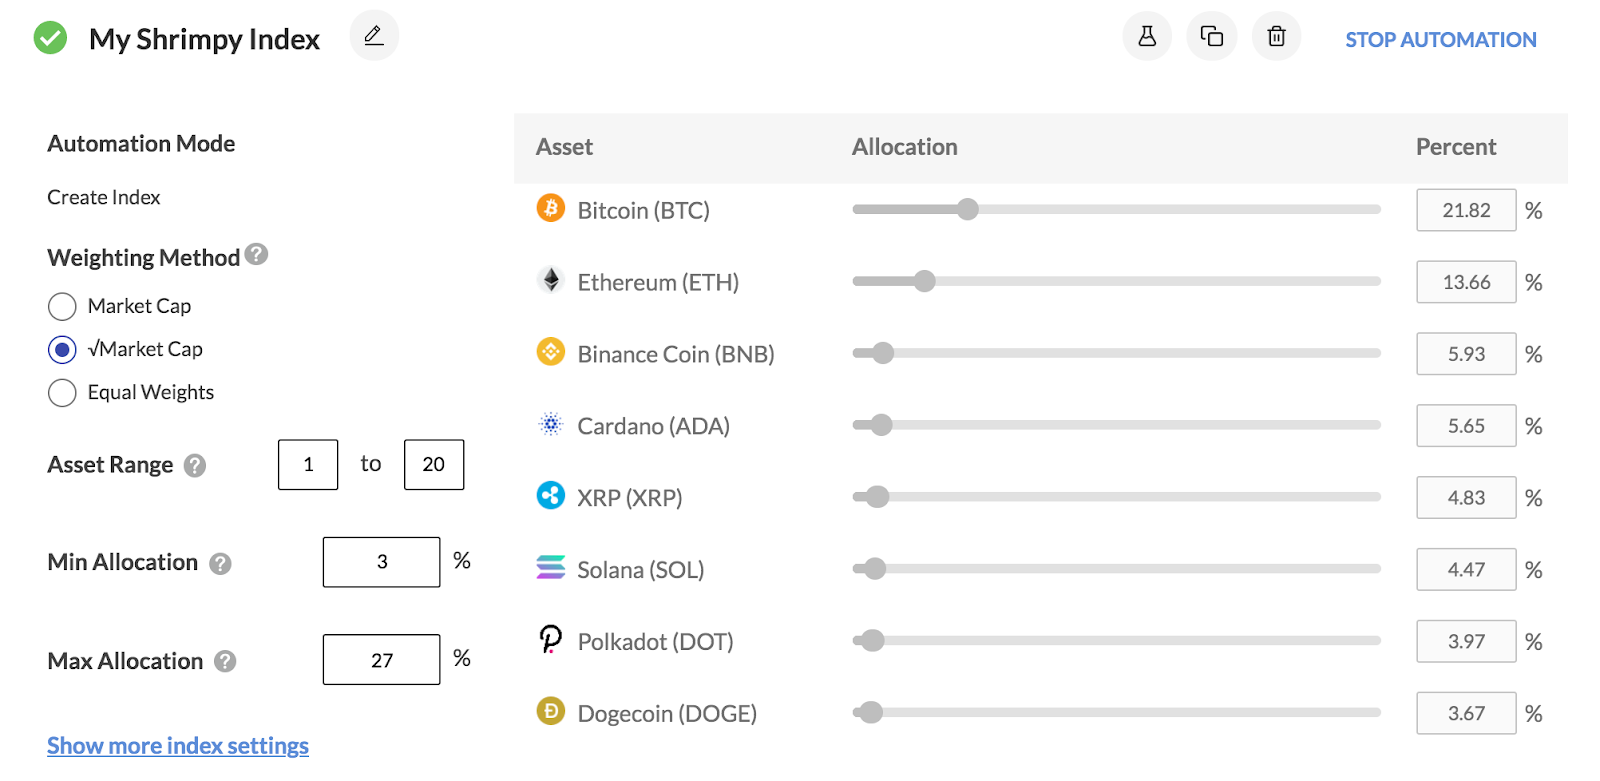Click the trash delete icon

click(1277, 37)
